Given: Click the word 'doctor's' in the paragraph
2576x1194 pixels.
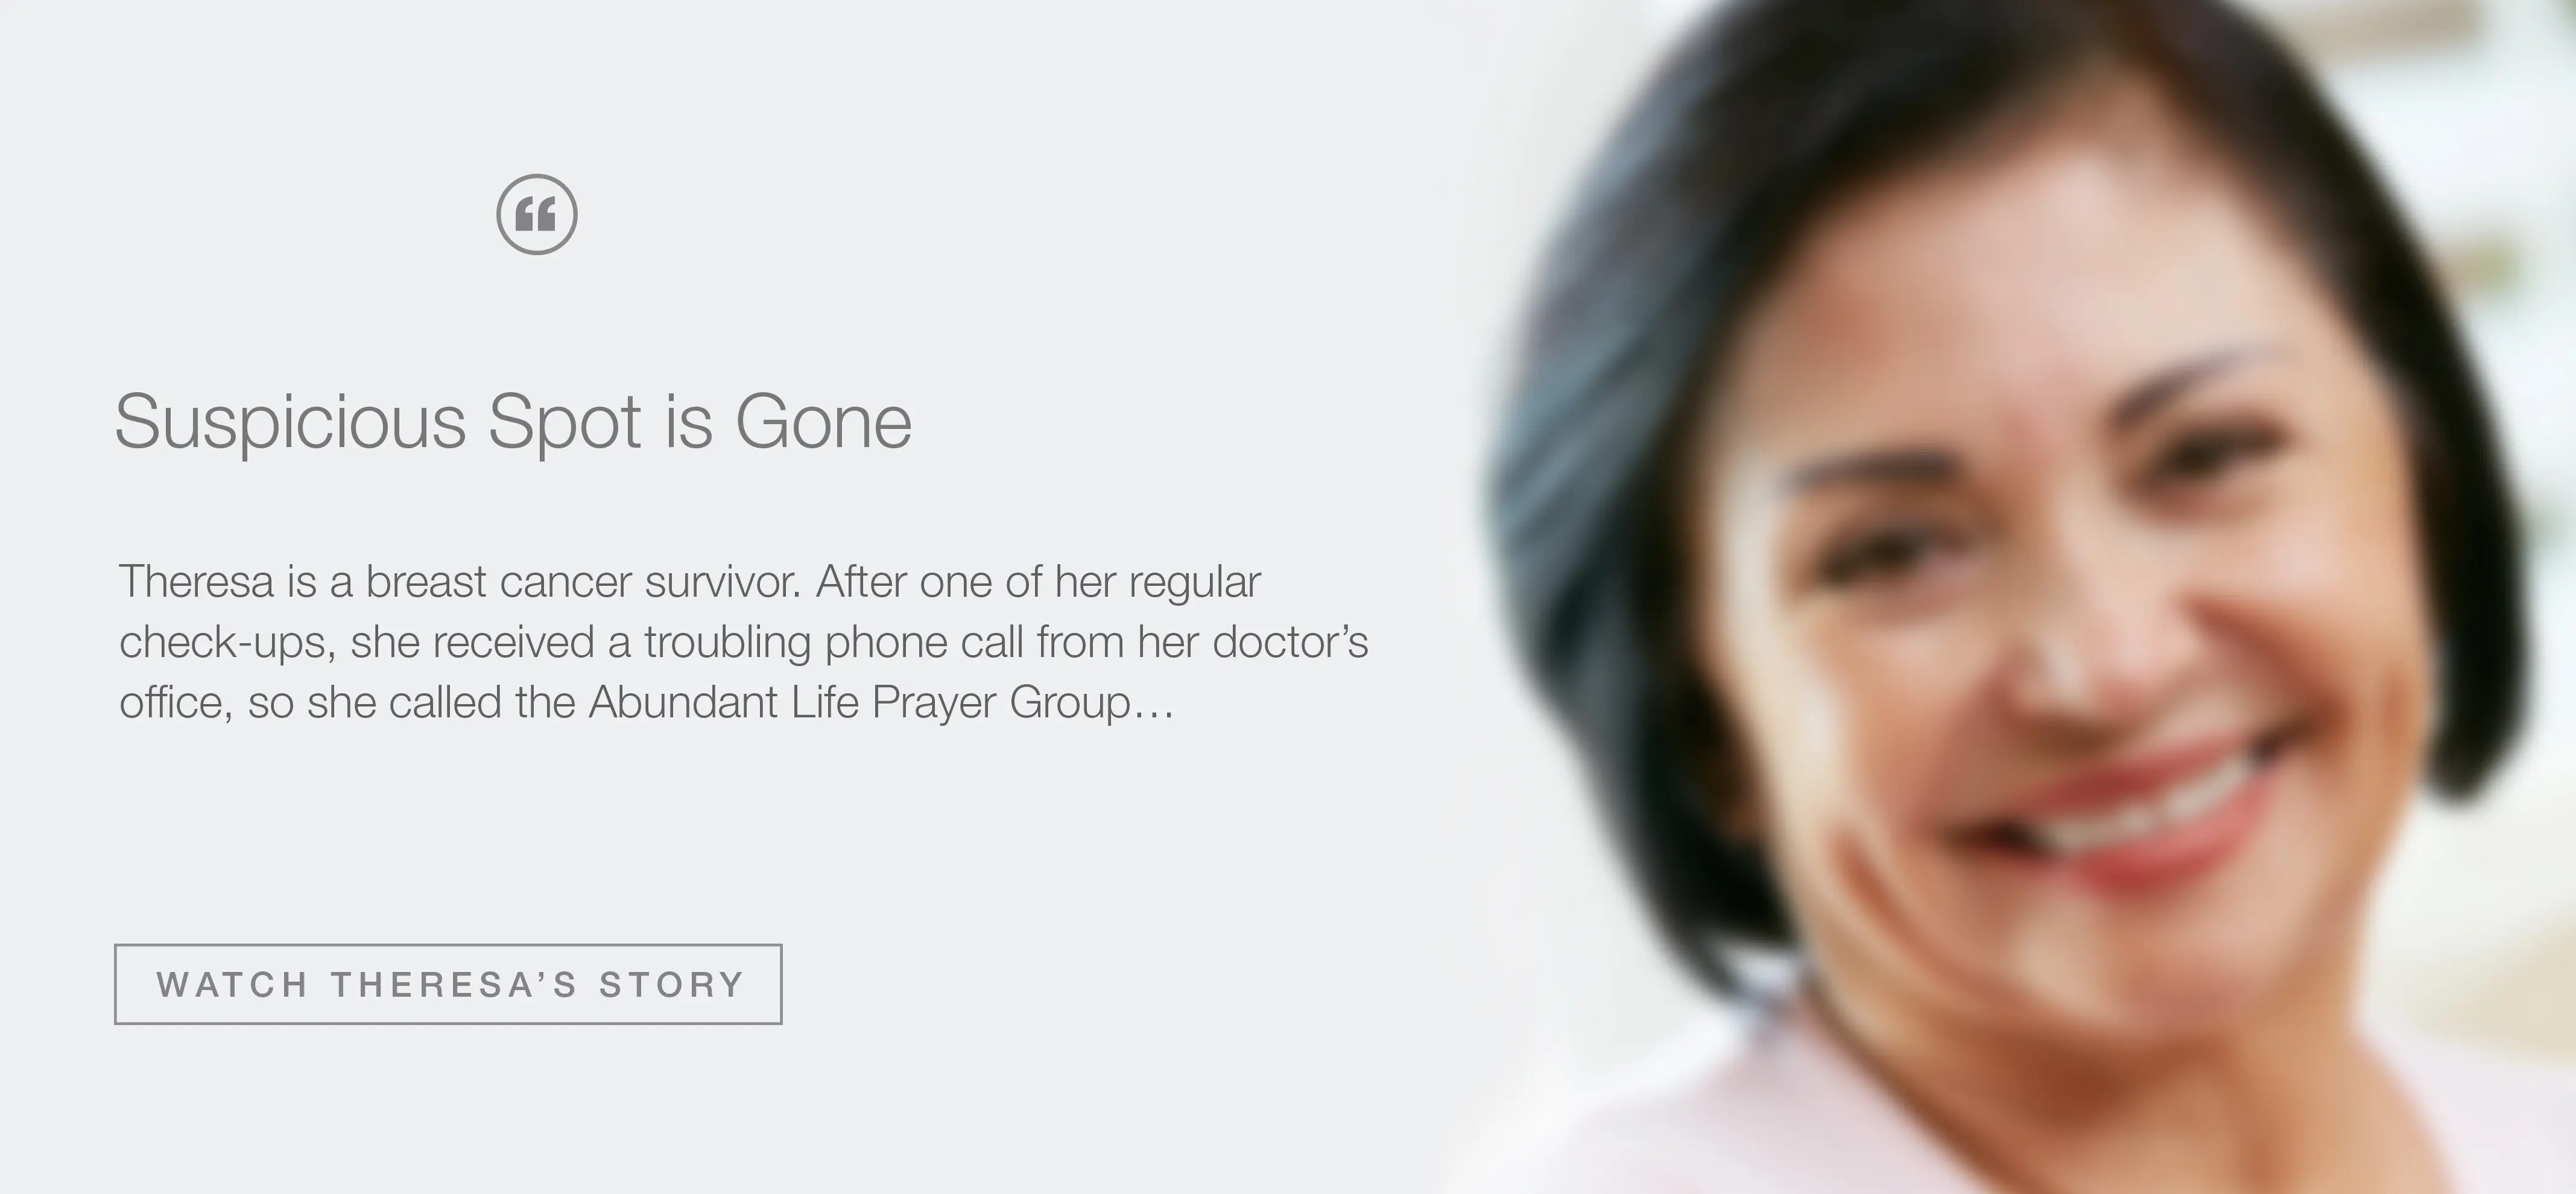Looking at the screenshot, I should coord(1290,642).
